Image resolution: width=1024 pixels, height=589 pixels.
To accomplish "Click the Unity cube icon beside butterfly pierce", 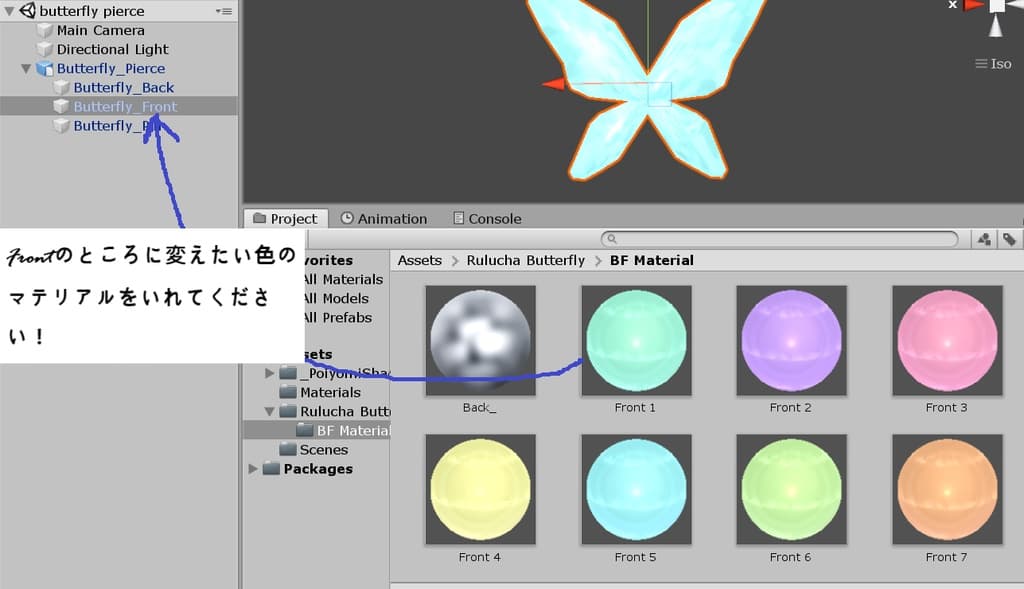I will point(26,10).
